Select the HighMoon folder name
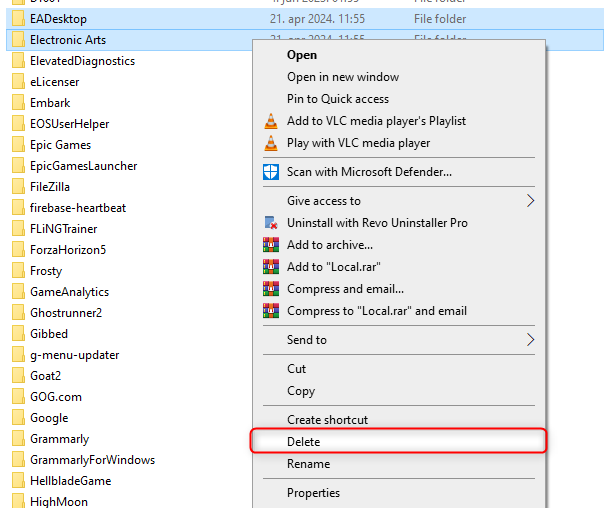Screen dimensions: 615x508 click(x=59, y=502)
